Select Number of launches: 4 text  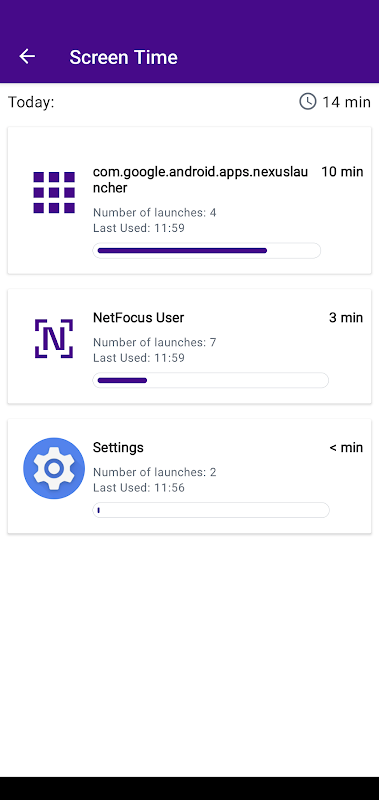point(155,212)
